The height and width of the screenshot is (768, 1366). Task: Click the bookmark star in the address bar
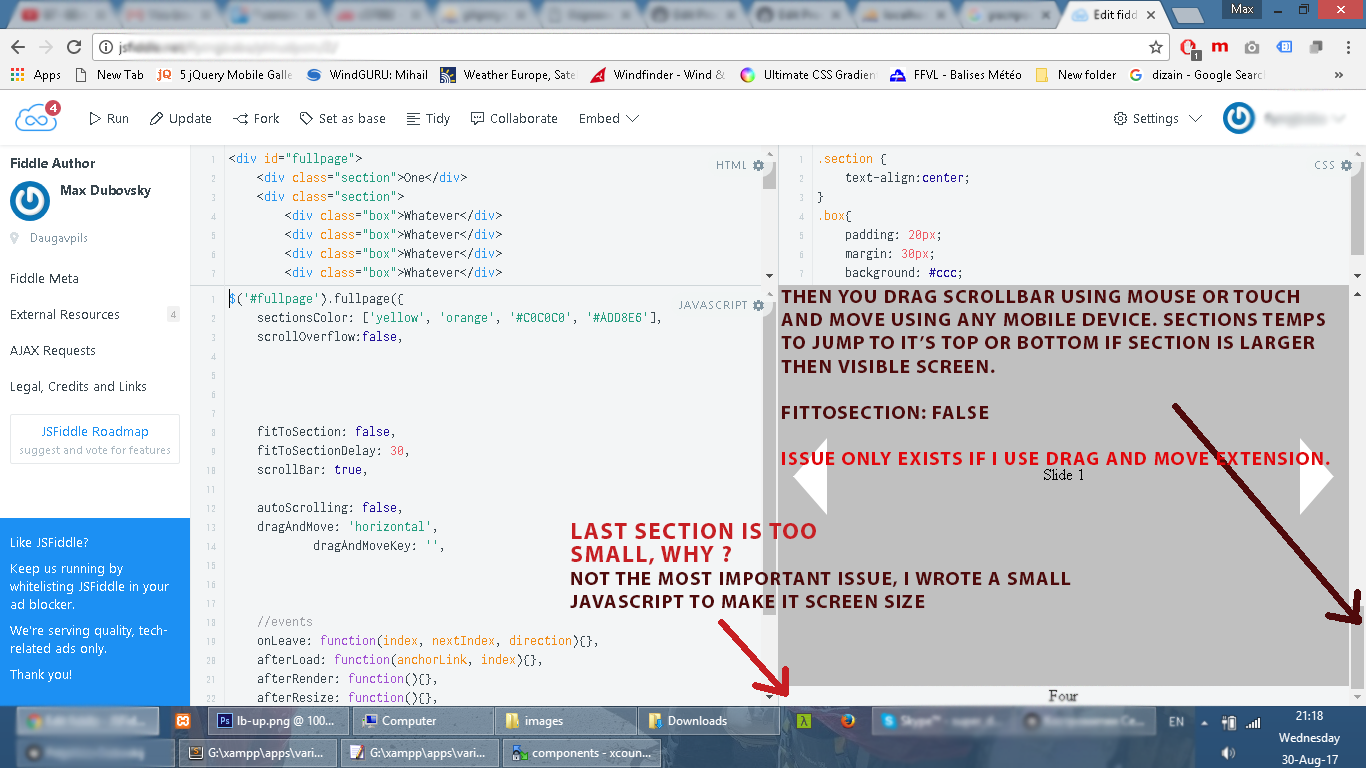pyautogui.click(x=1155, y=45)
